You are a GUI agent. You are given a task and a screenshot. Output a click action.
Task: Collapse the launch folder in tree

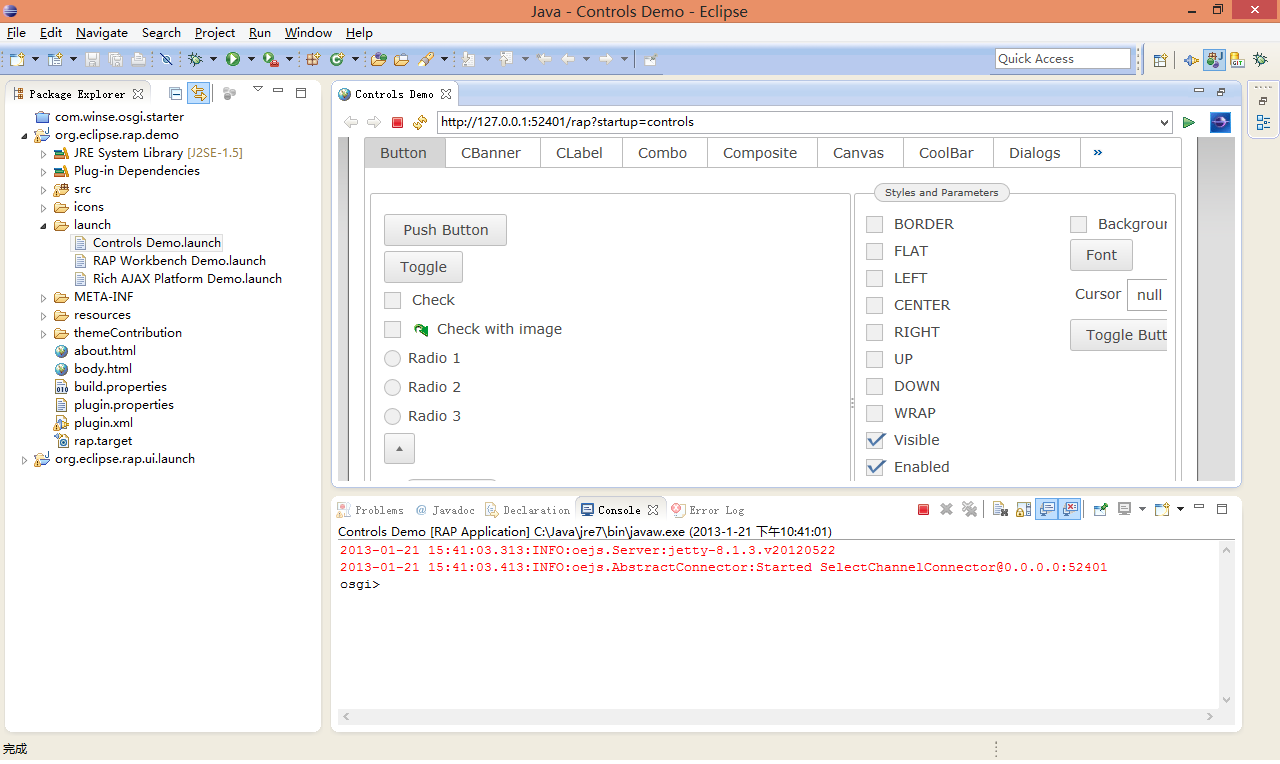[44, 226]
